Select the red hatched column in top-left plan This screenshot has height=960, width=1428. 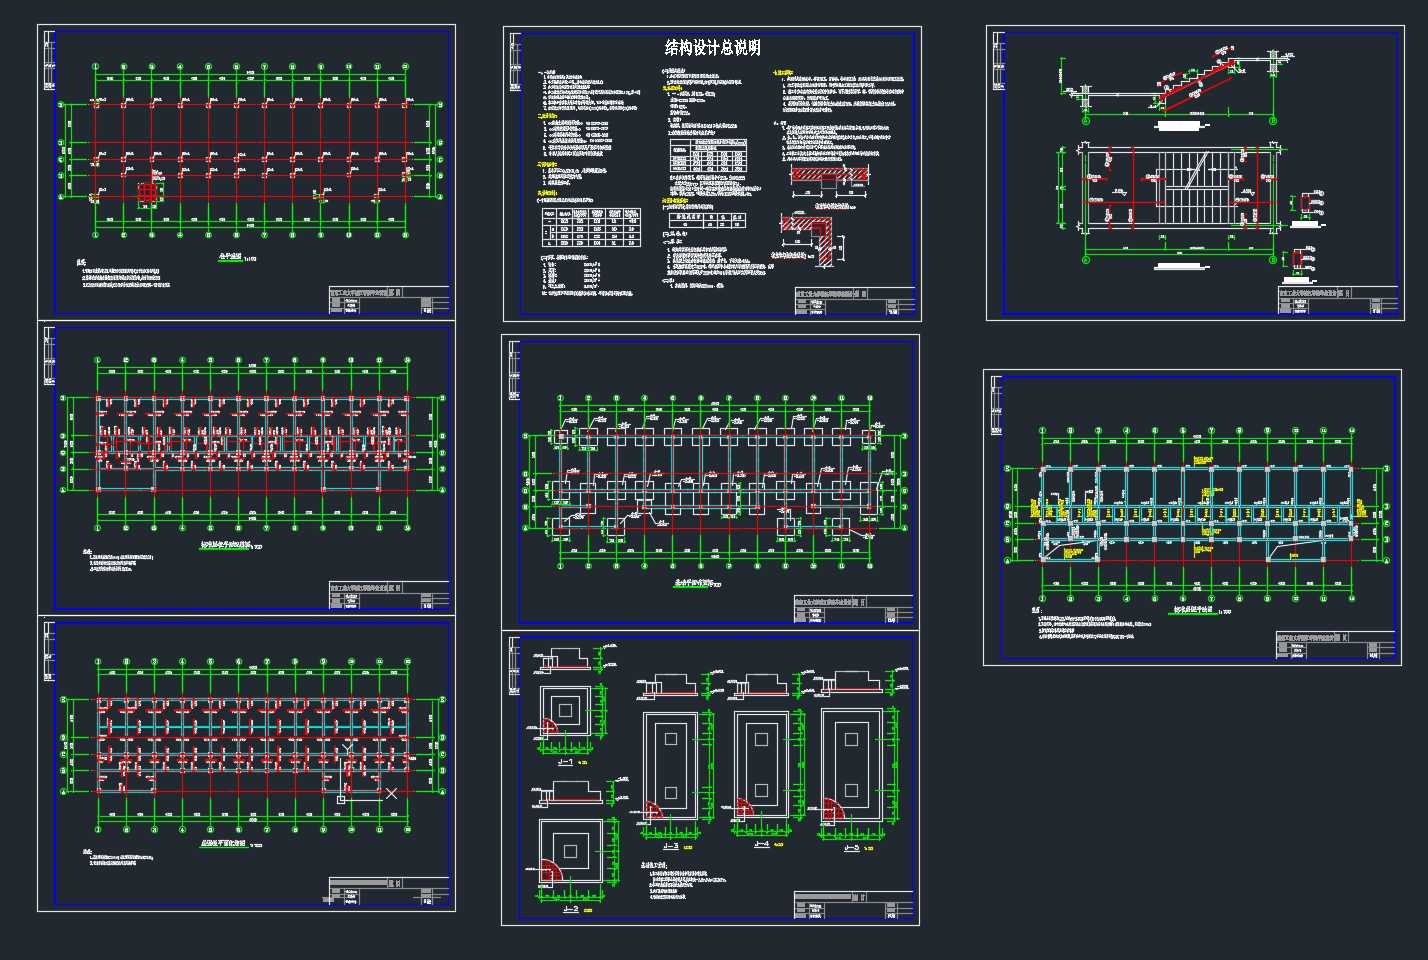point(148,191)
